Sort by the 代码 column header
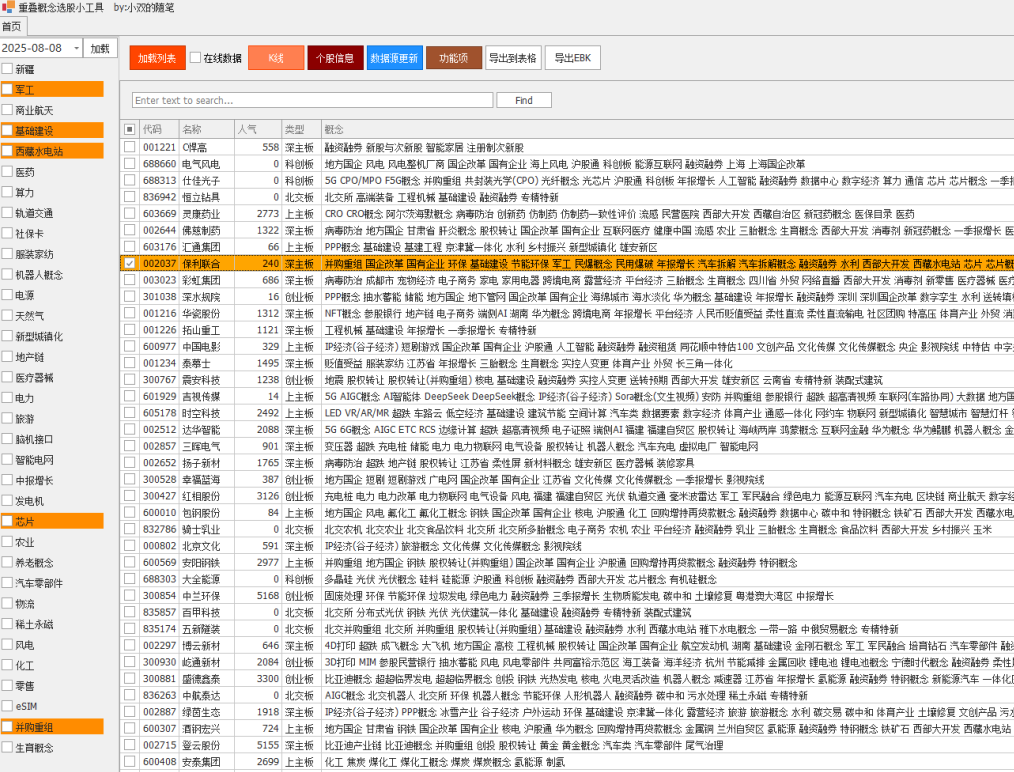The width and height of the screenshot is (1014, 772). (x=159, y=129)
